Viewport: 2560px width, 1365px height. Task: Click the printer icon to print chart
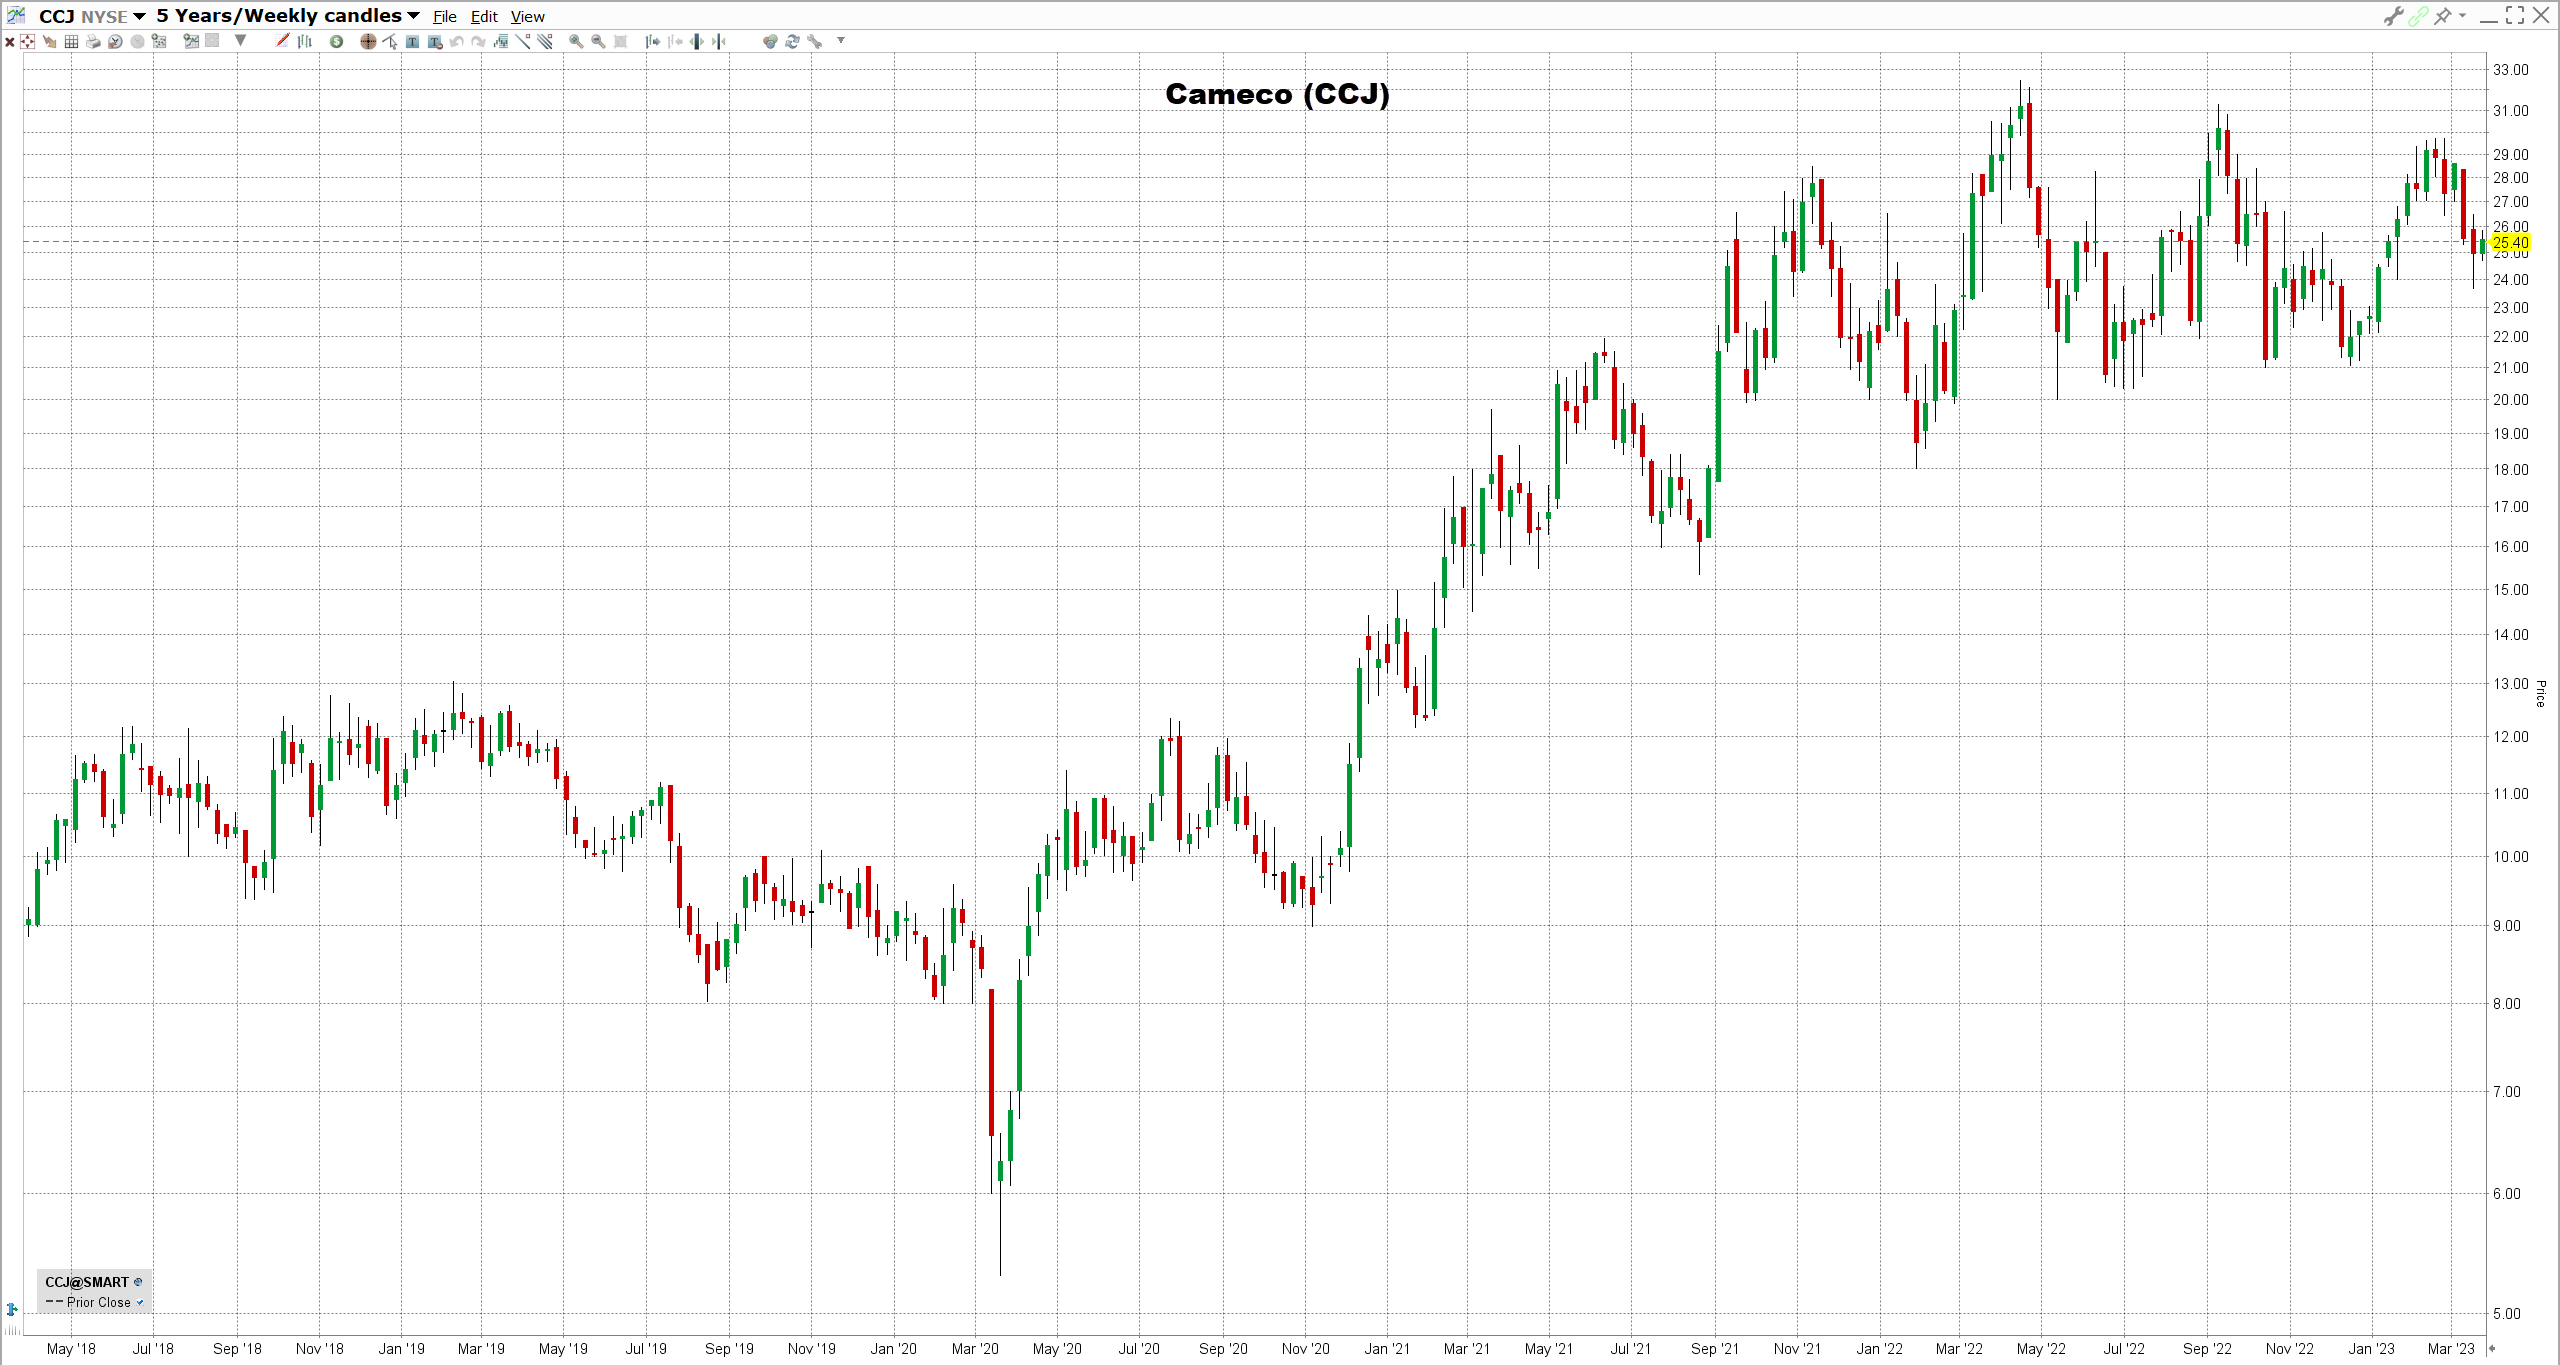pyautogui.click(x=93, y=41)
